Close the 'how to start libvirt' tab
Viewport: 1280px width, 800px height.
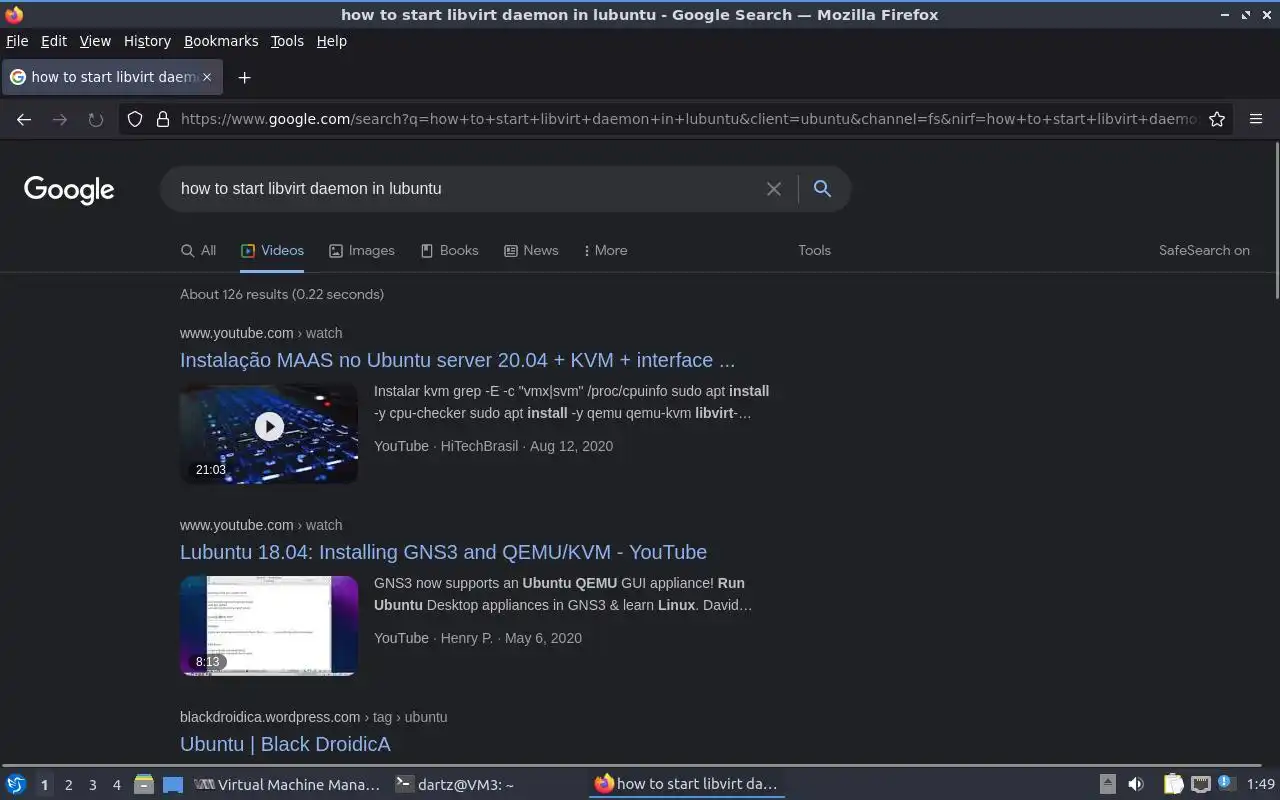point(207,77)
